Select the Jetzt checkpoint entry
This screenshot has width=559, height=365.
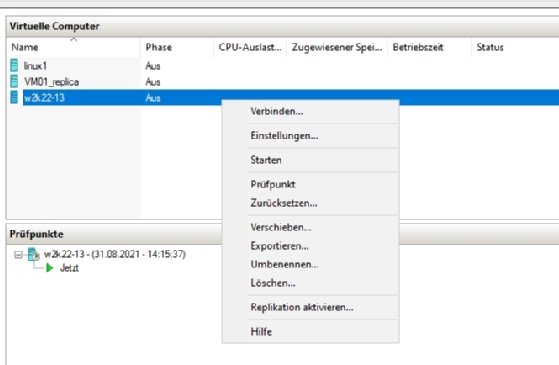tap(69, 268)
